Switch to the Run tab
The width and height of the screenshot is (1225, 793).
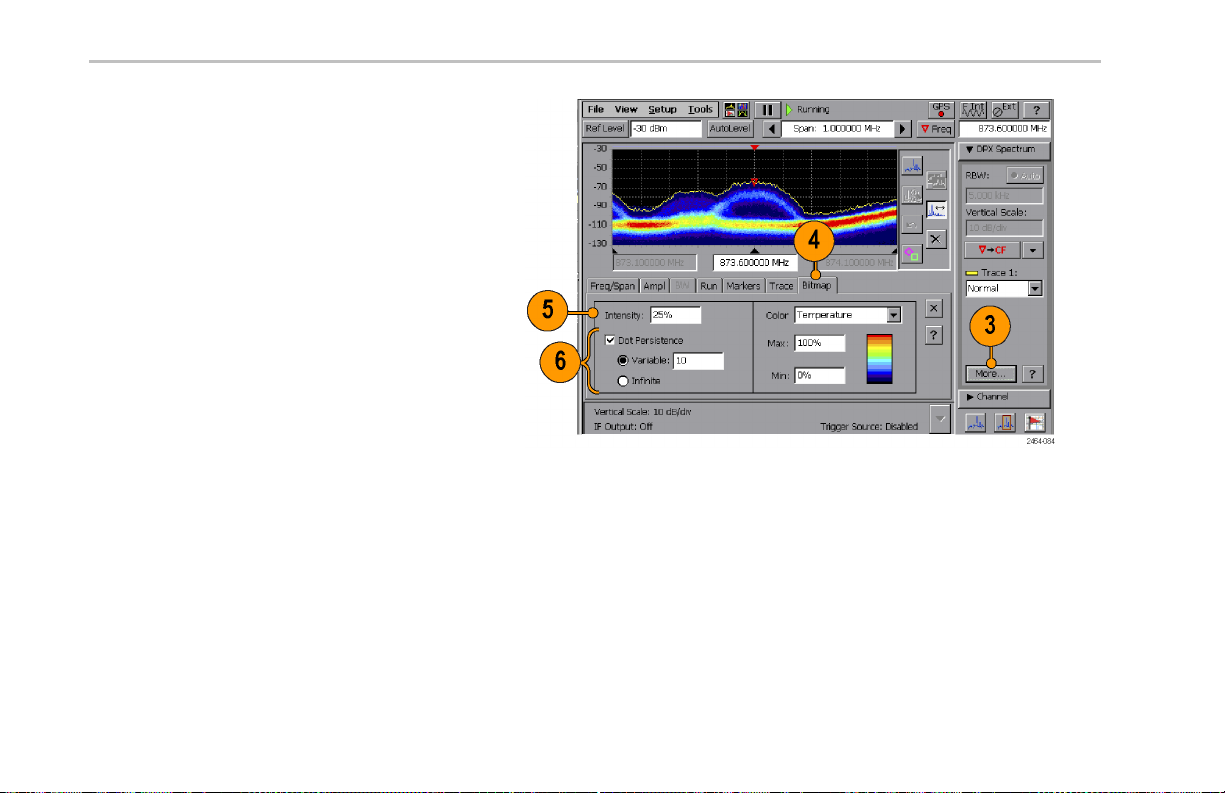[x=709, y=286]
